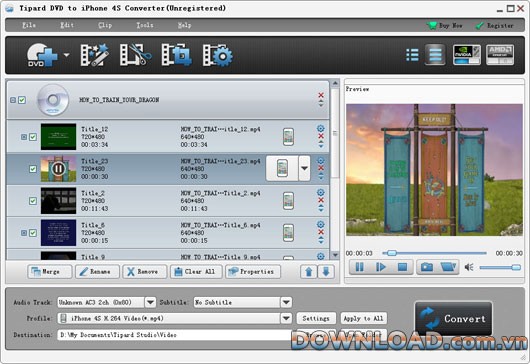Move selected item up with arrow button
Screen dimensions: 530x364
pos(309,272)
